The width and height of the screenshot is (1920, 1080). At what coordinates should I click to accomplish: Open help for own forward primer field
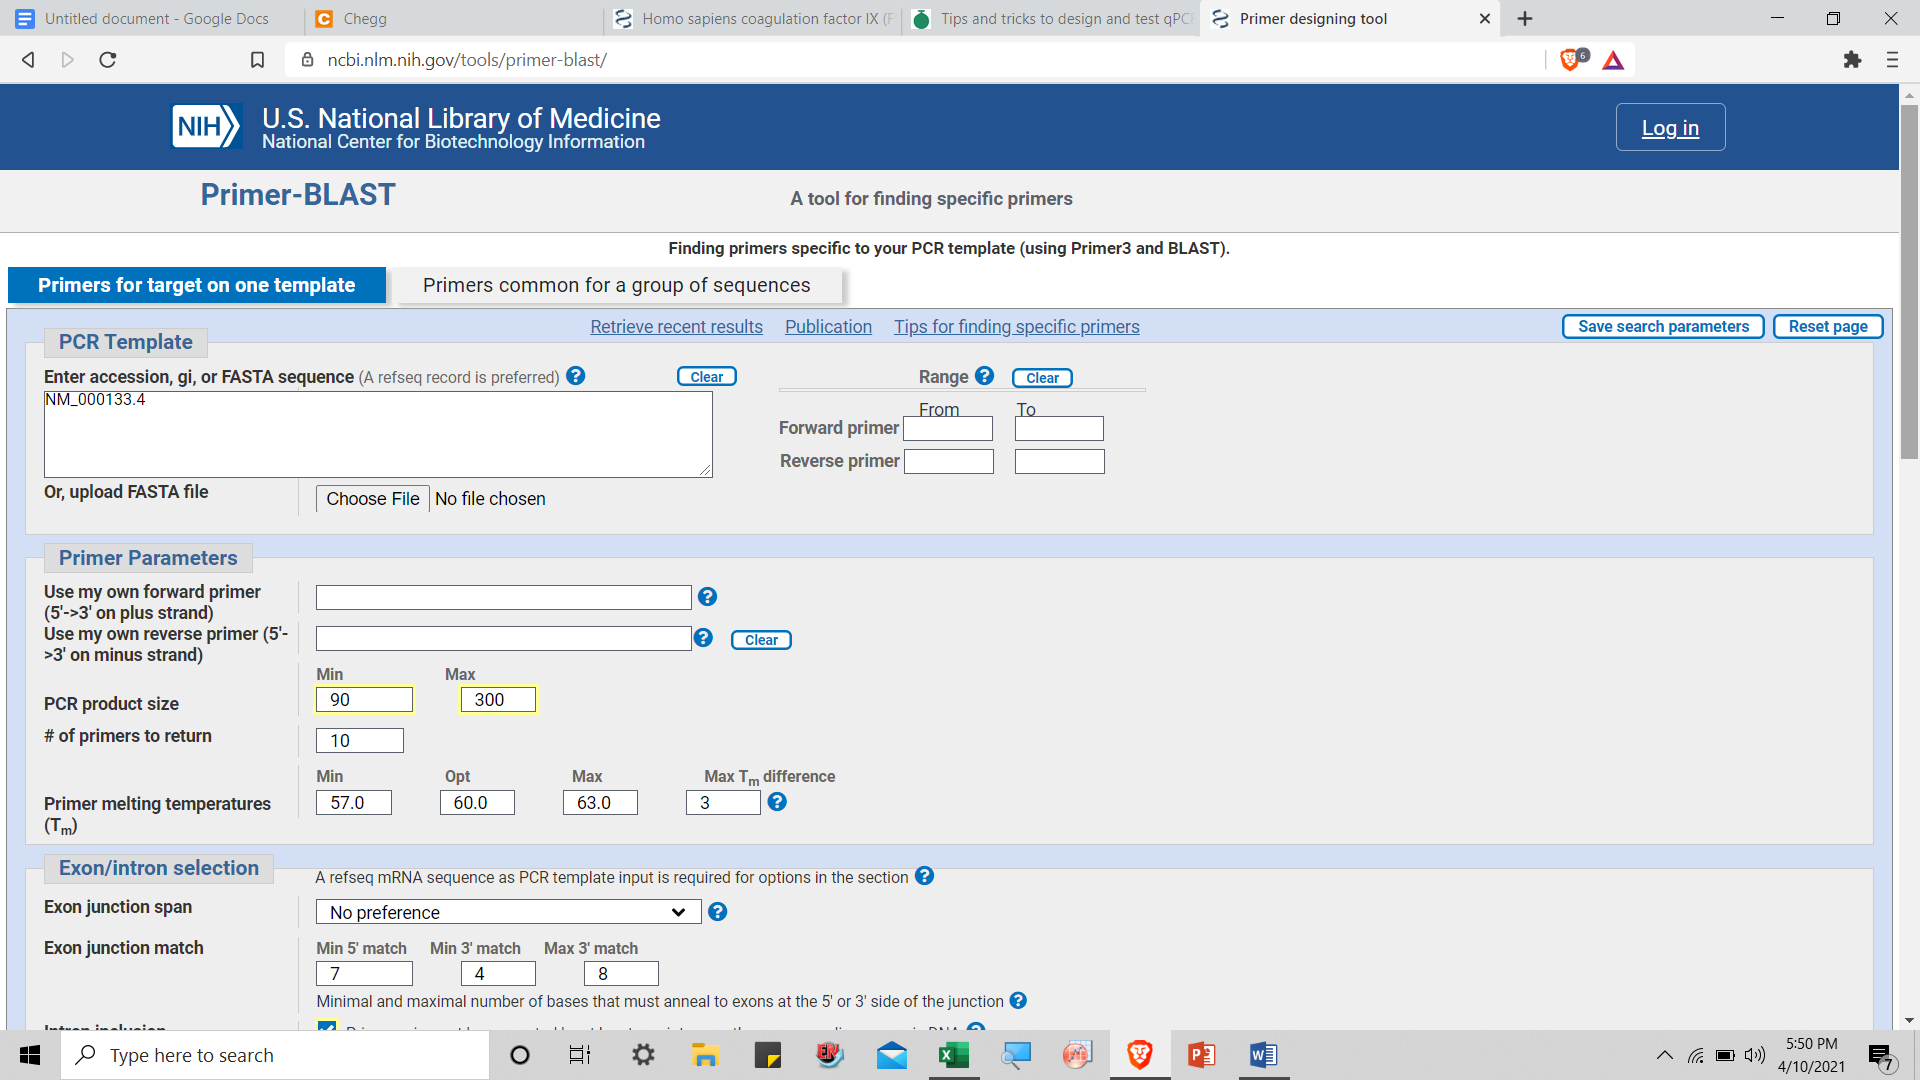click(x=707, y=597)
